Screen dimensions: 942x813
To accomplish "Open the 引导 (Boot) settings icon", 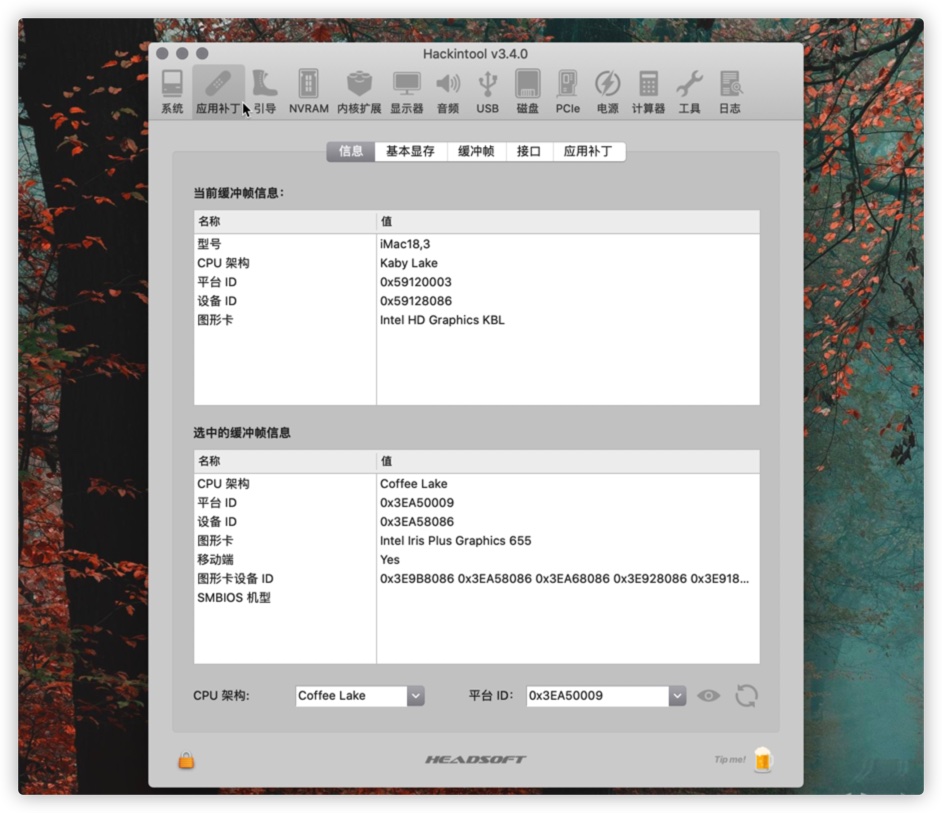I will (264, 90).
